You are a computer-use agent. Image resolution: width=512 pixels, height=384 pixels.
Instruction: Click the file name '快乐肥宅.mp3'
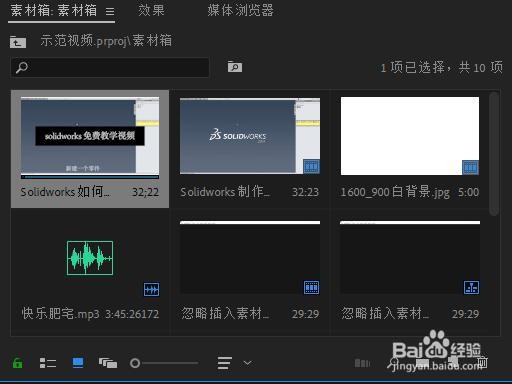[60, 314]
